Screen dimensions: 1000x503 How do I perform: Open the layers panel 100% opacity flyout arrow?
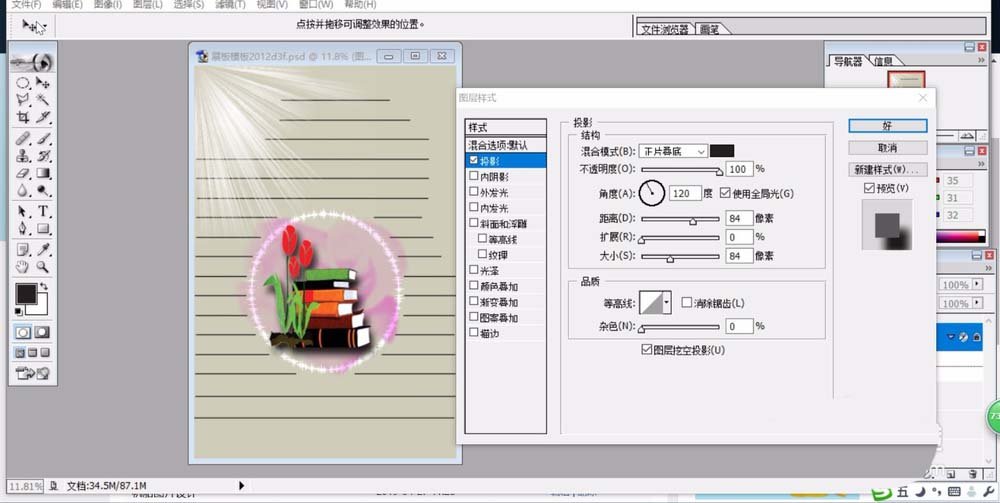(976, 285)
